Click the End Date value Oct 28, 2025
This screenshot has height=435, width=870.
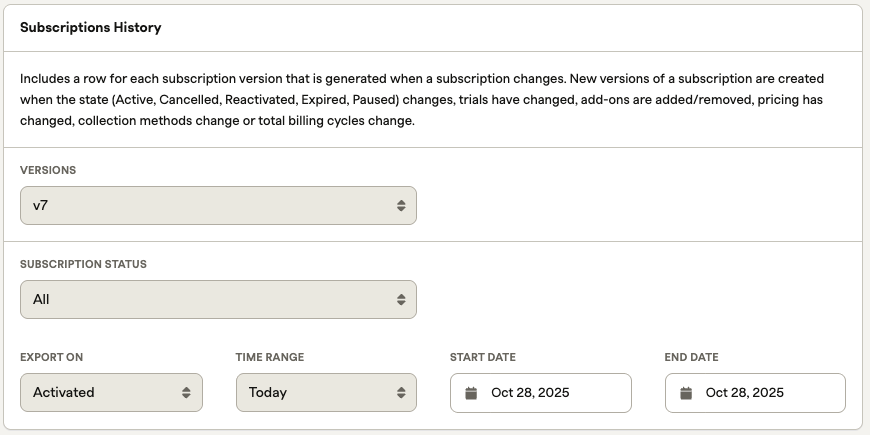click(x=744, y=393)
